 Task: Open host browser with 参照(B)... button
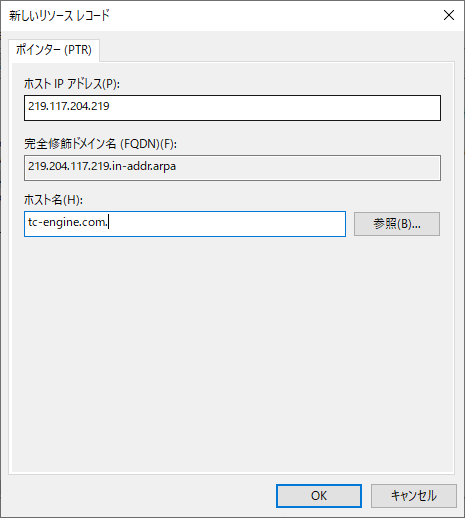397,224
